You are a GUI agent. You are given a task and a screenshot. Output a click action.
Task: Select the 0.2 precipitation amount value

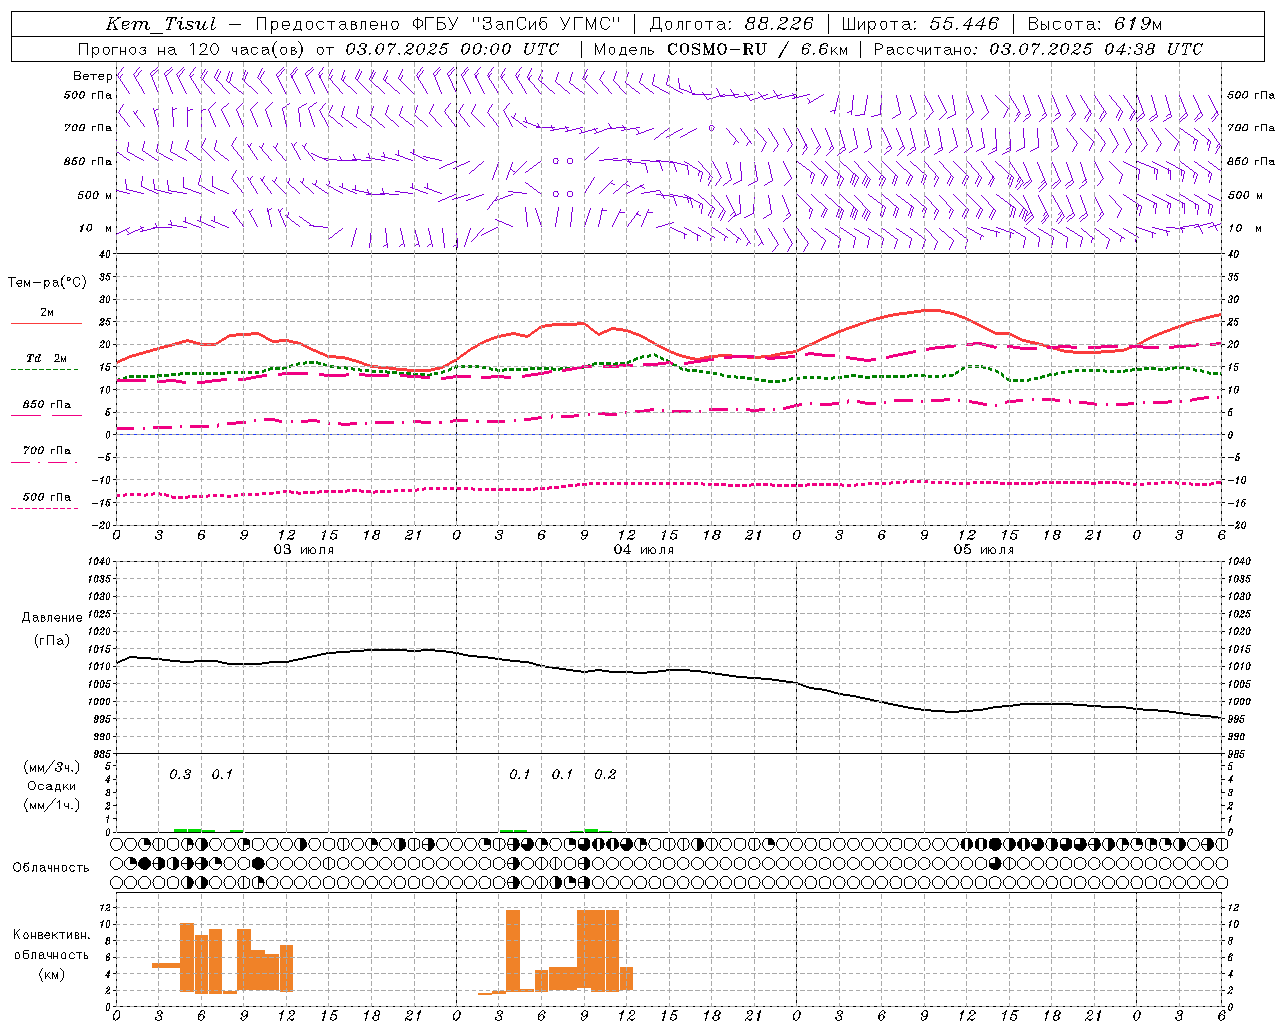(x=605, y=774)
